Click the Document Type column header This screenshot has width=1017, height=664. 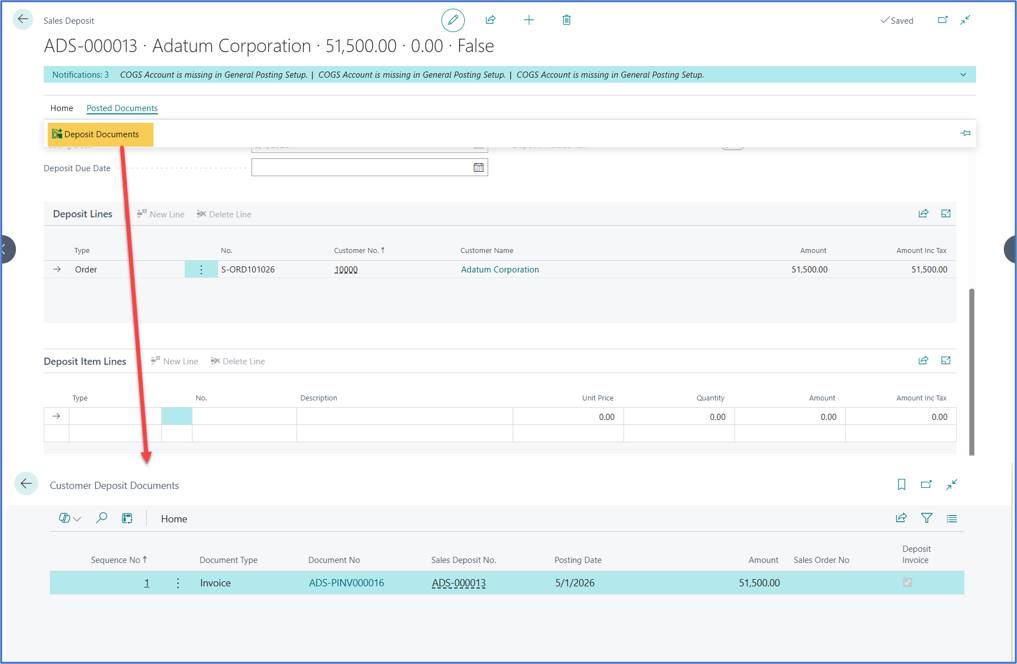tap(228, 560)
